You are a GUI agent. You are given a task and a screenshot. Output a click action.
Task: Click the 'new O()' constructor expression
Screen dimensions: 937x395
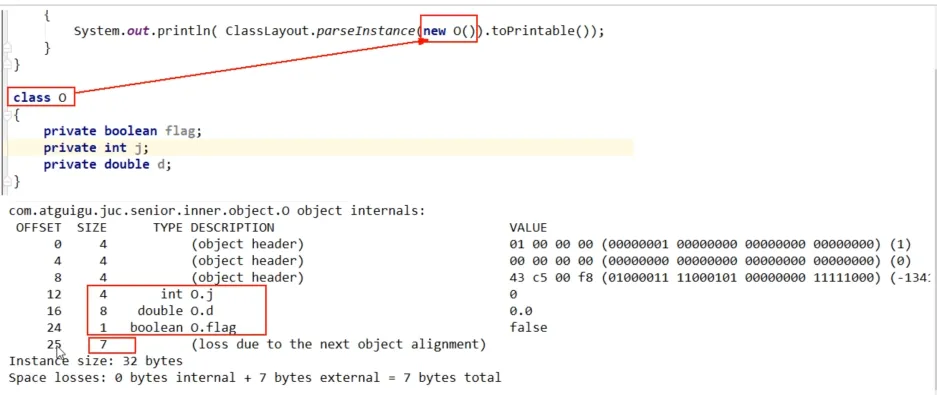[x=449, y=31]
